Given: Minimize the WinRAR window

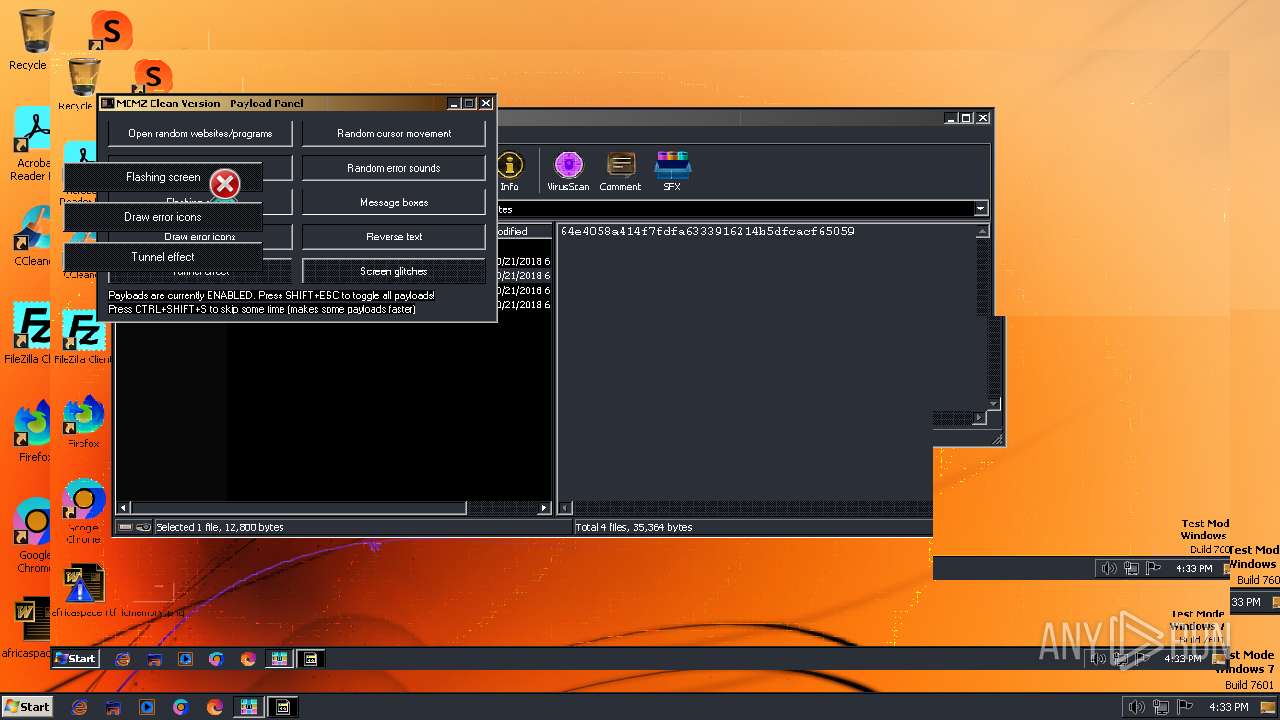Looking at the screenshot, I should 951,118.
